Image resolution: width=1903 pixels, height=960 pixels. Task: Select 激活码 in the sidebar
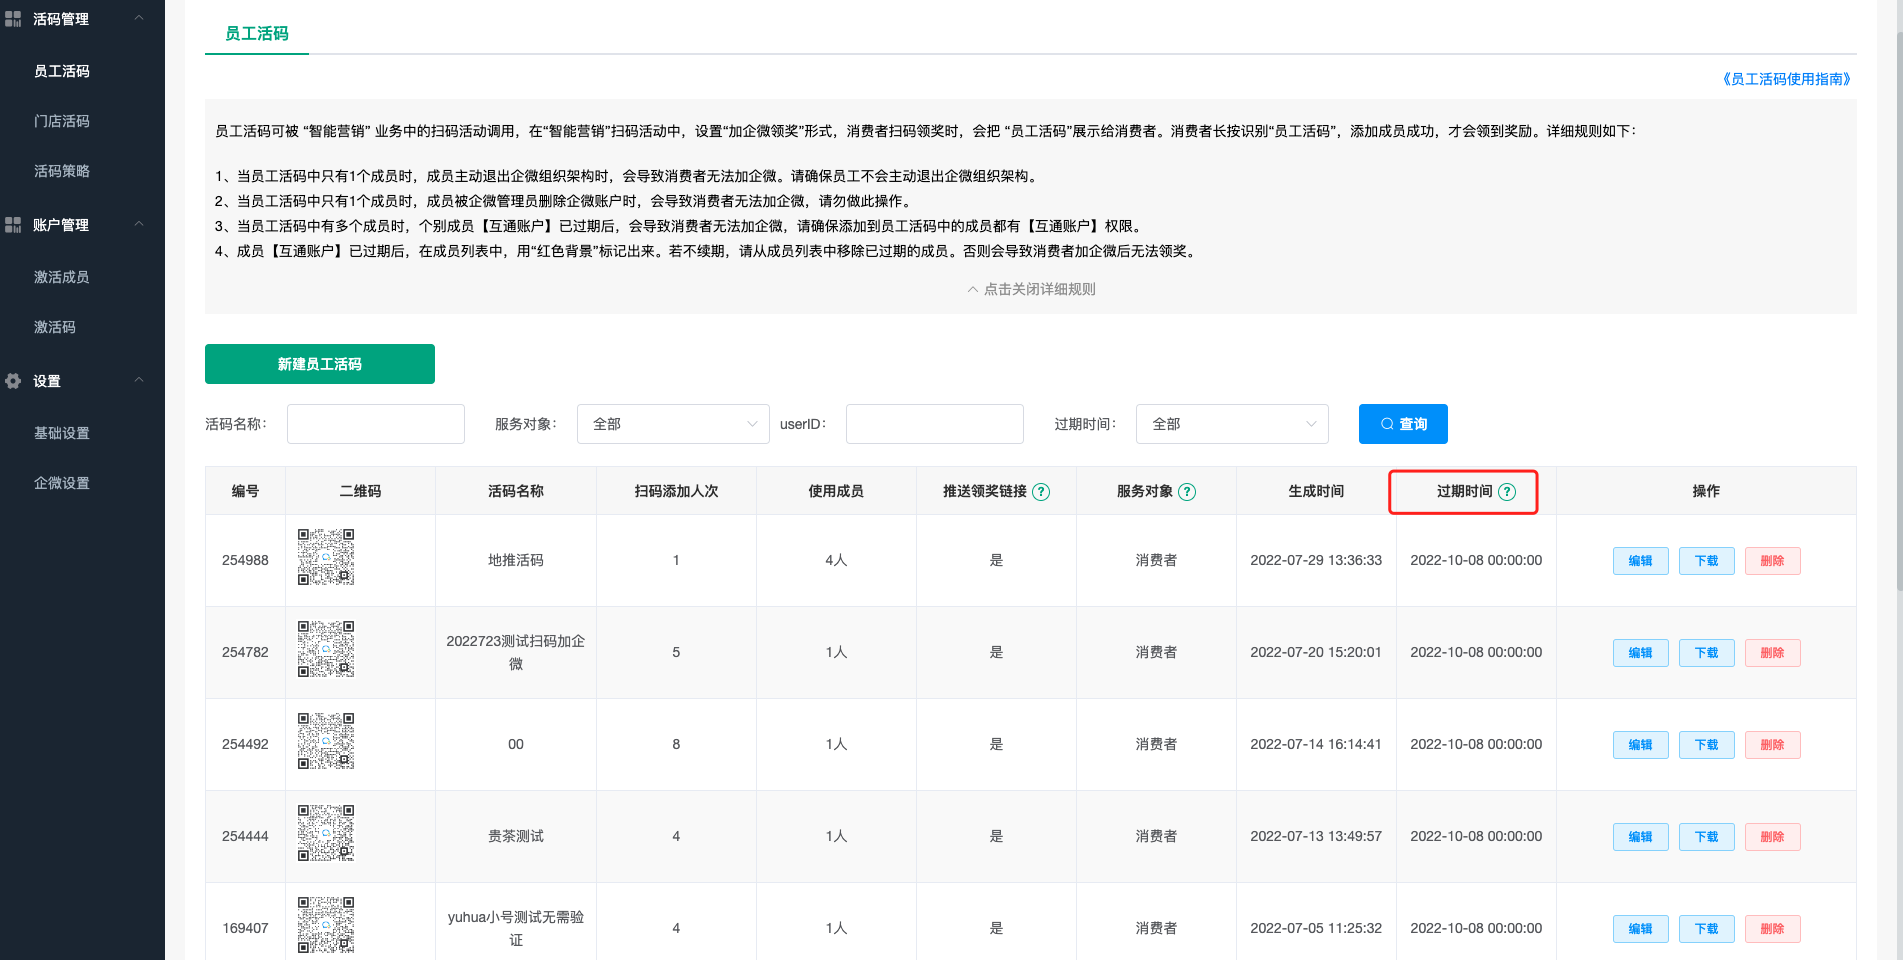pyautogui.click(x=55, y=327)
